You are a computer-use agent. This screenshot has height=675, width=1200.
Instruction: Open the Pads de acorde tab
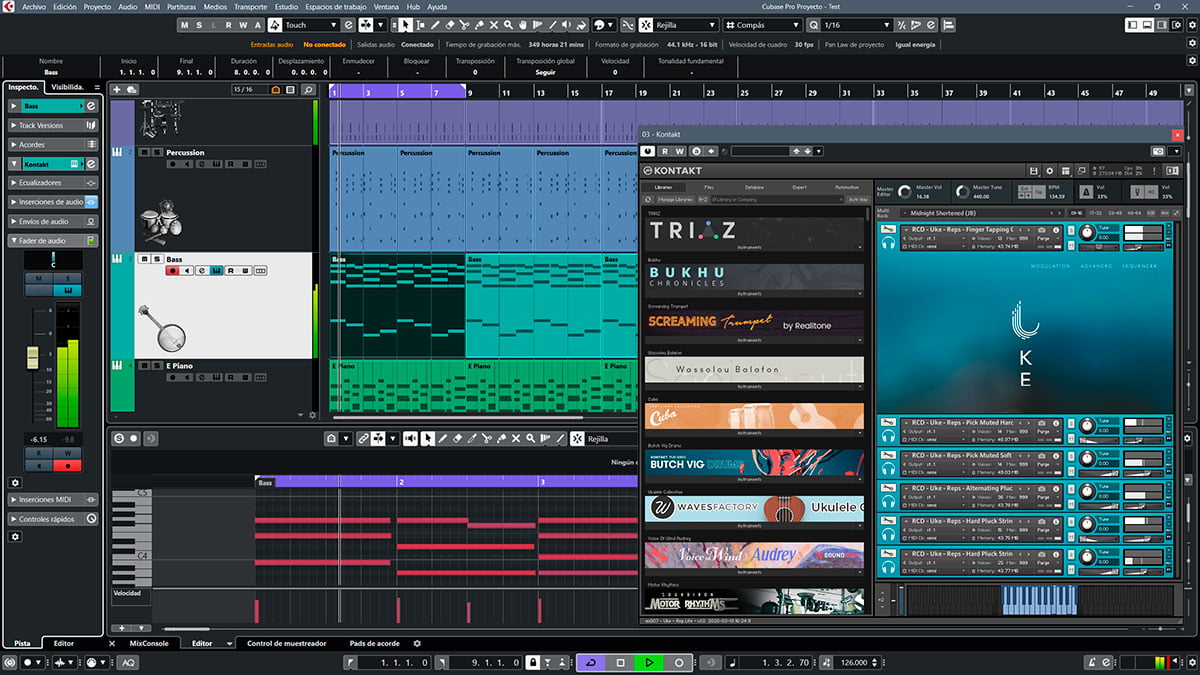375,643
